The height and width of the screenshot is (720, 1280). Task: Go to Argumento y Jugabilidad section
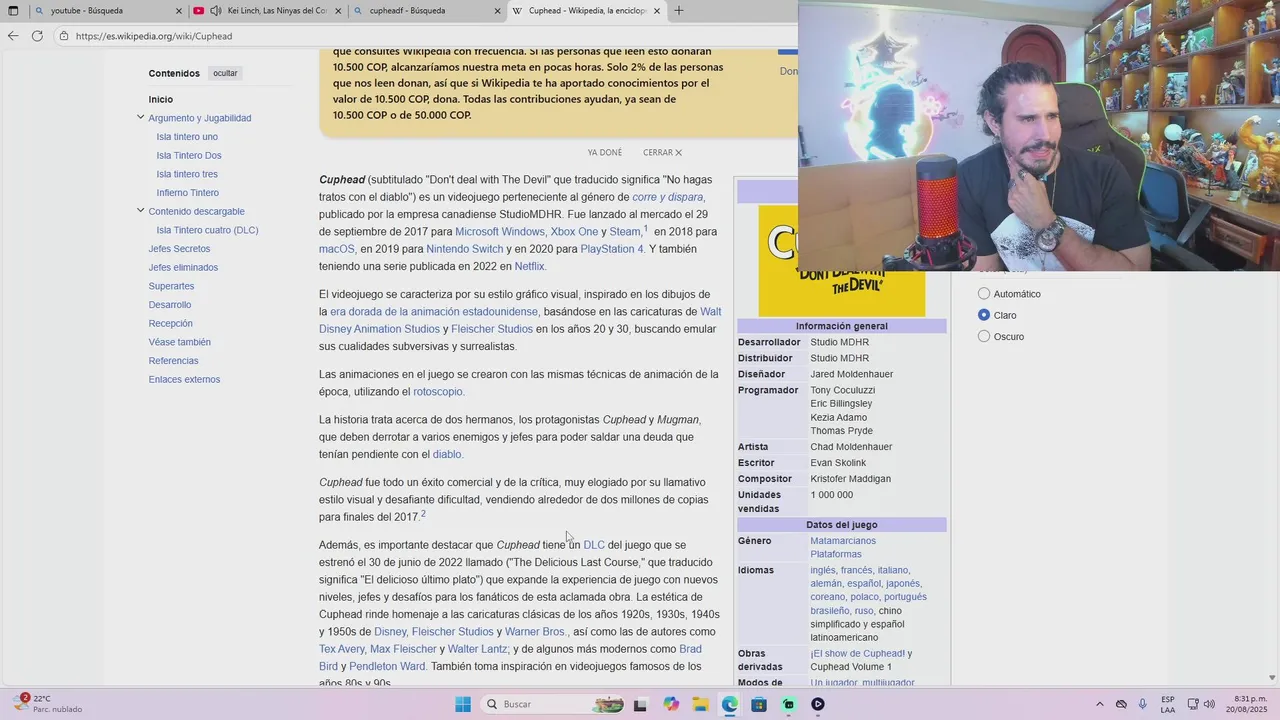coord(200,118)
